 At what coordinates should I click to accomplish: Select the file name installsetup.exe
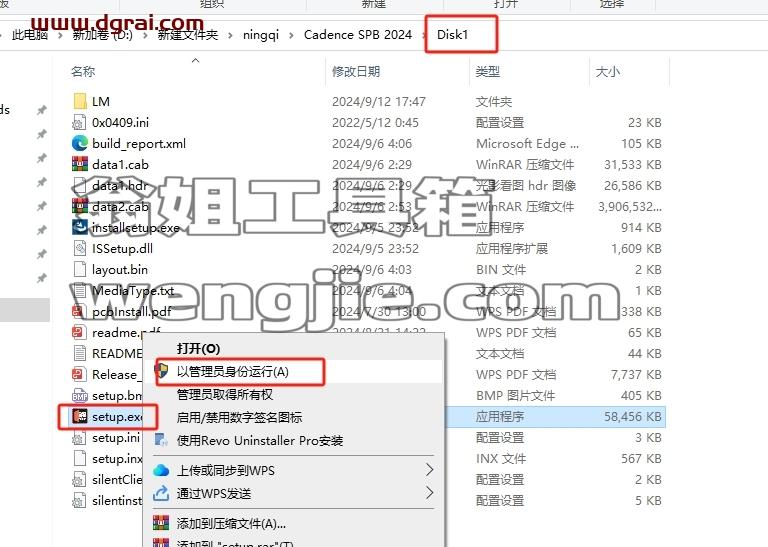(x=136, y=228)
